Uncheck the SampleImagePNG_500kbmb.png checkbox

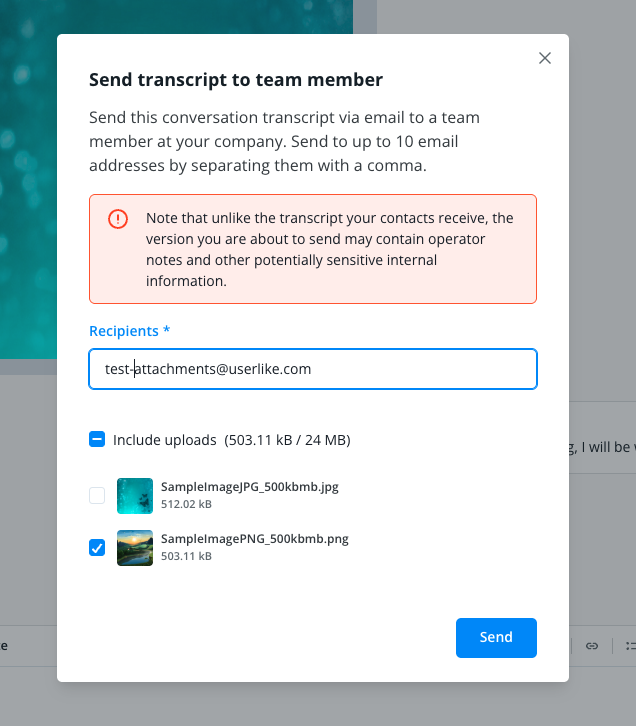click(97, 547)
